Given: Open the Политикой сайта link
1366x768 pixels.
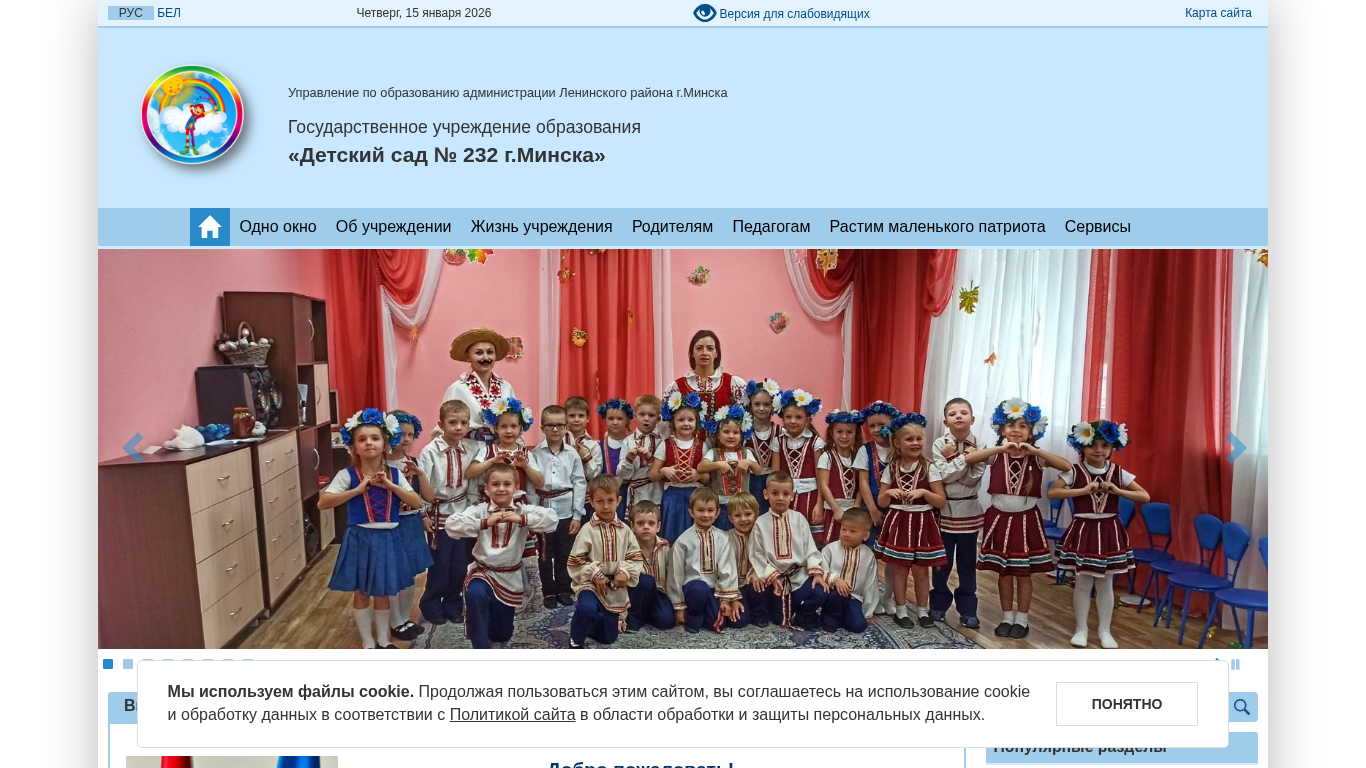Looking at the screenshot, I should click(x=512, y=715).
